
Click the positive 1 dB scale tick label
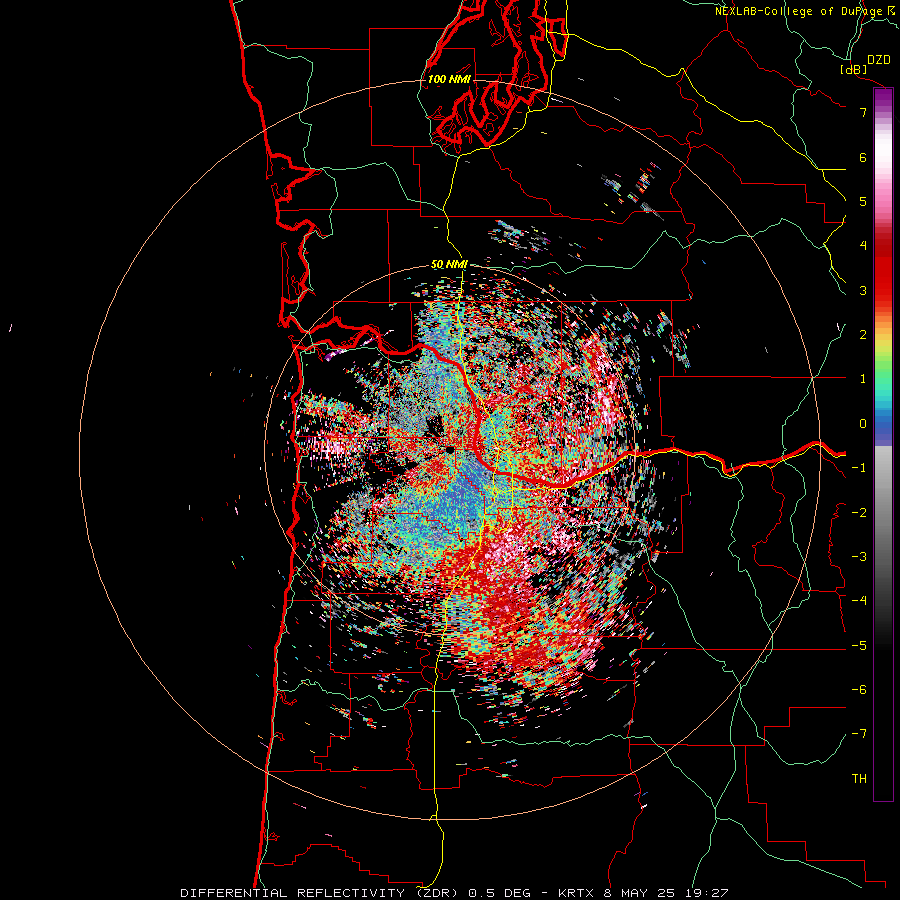click(x=863, y=379)
